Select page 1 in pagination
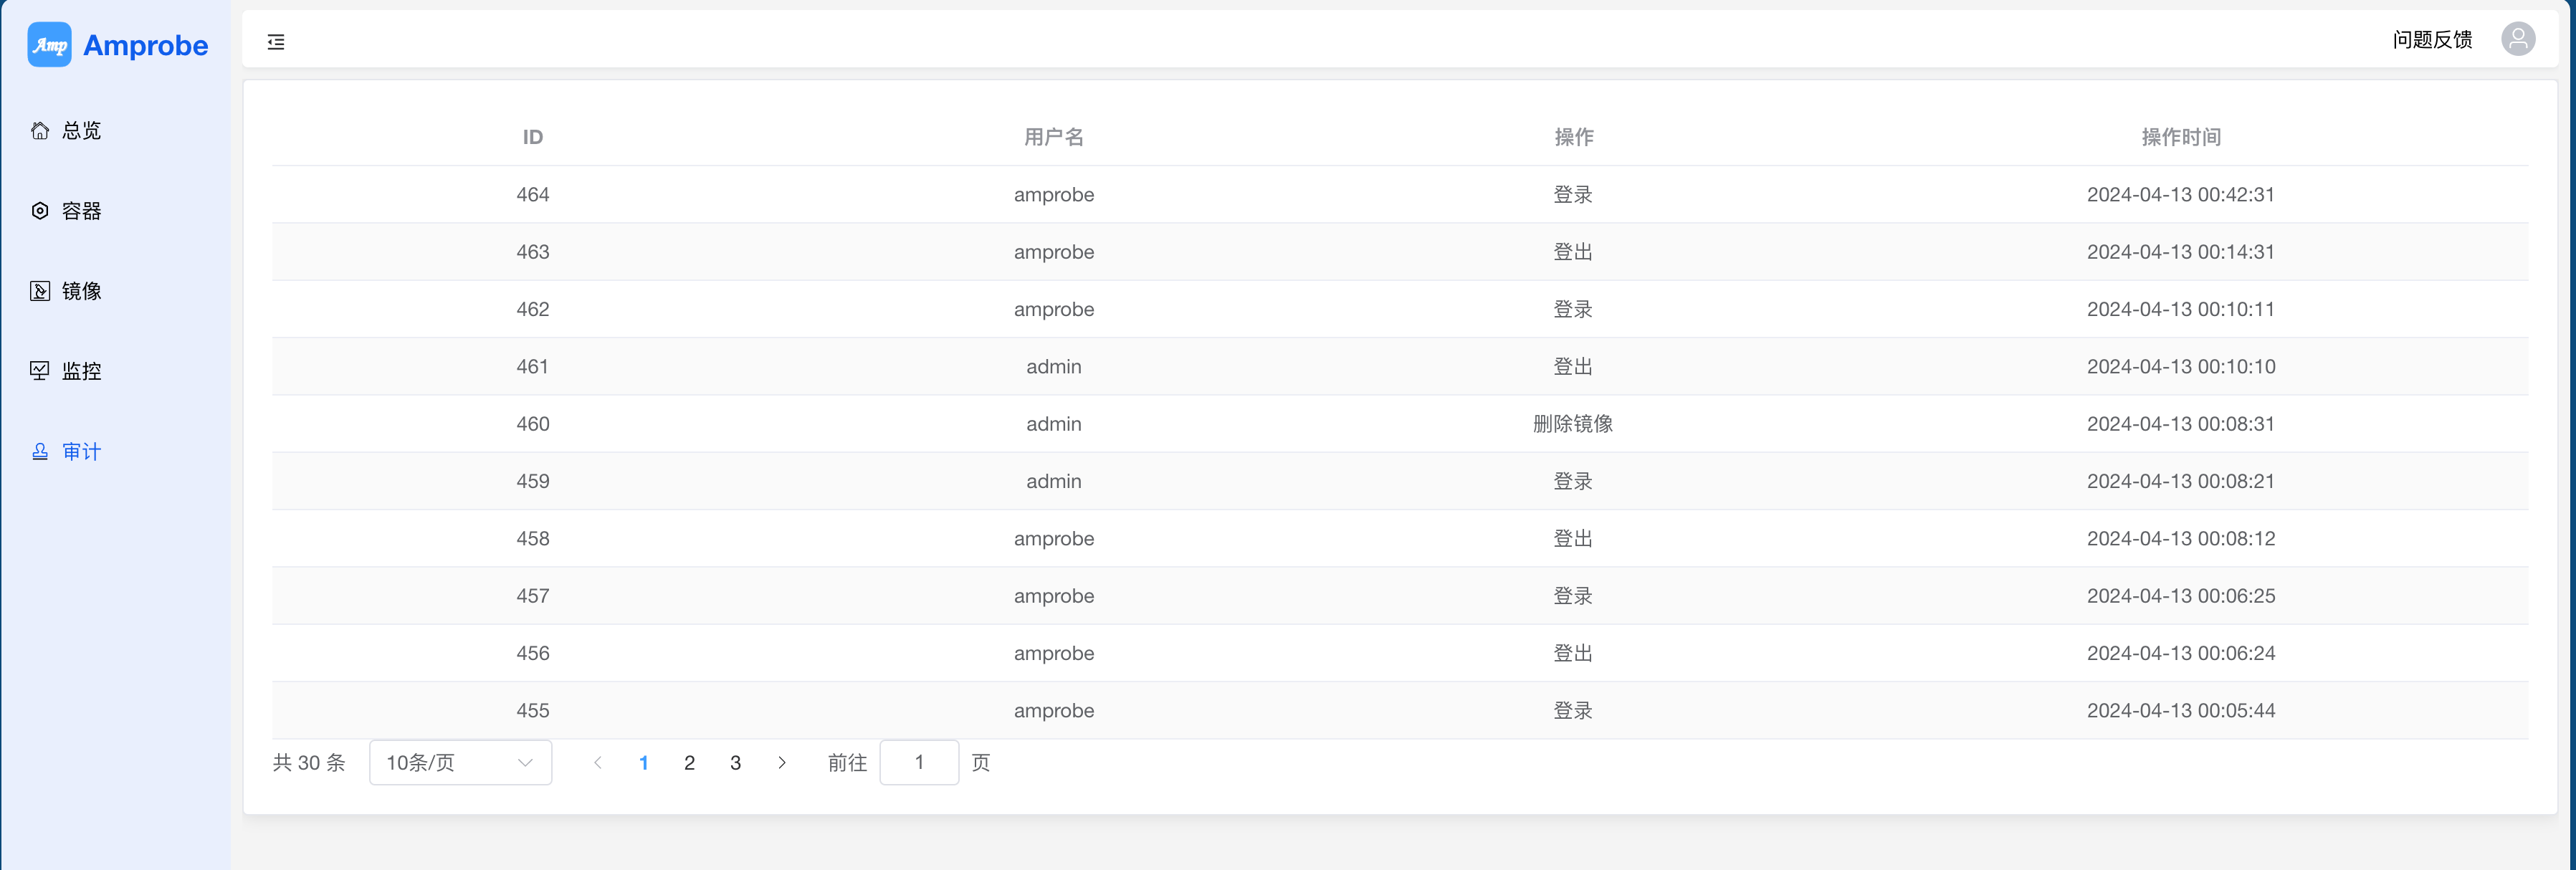 (x=643, y=763)
